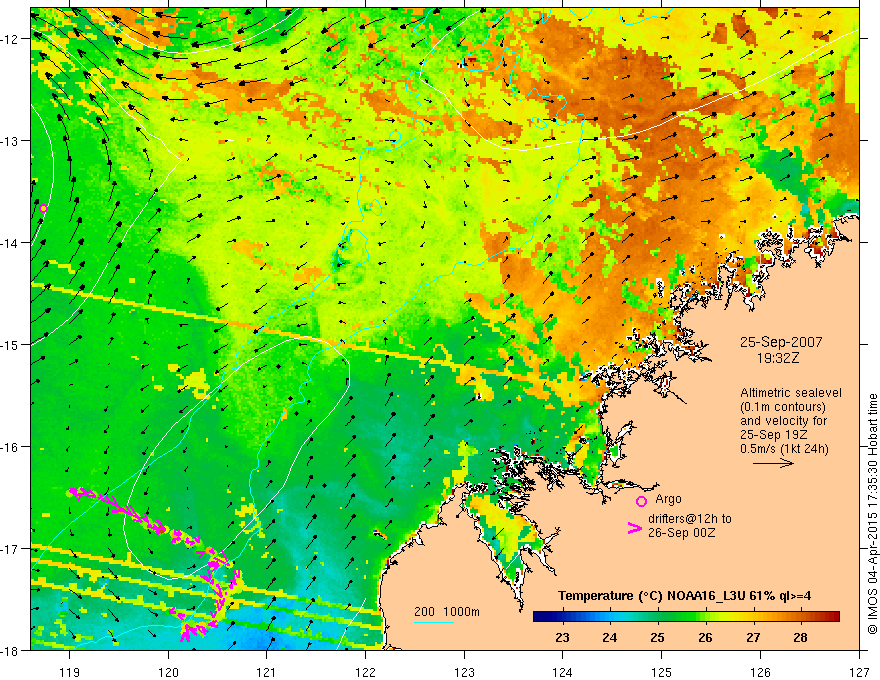Click the latitude axis label '-14'
The width and height of the screenshot is (880, 680).
coord(10,243)
